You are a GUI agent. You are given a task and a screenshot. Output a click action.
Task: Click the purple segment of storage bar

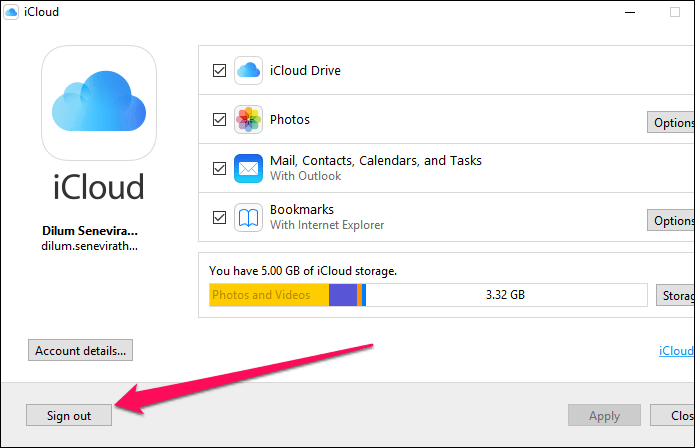click(343, 295)
